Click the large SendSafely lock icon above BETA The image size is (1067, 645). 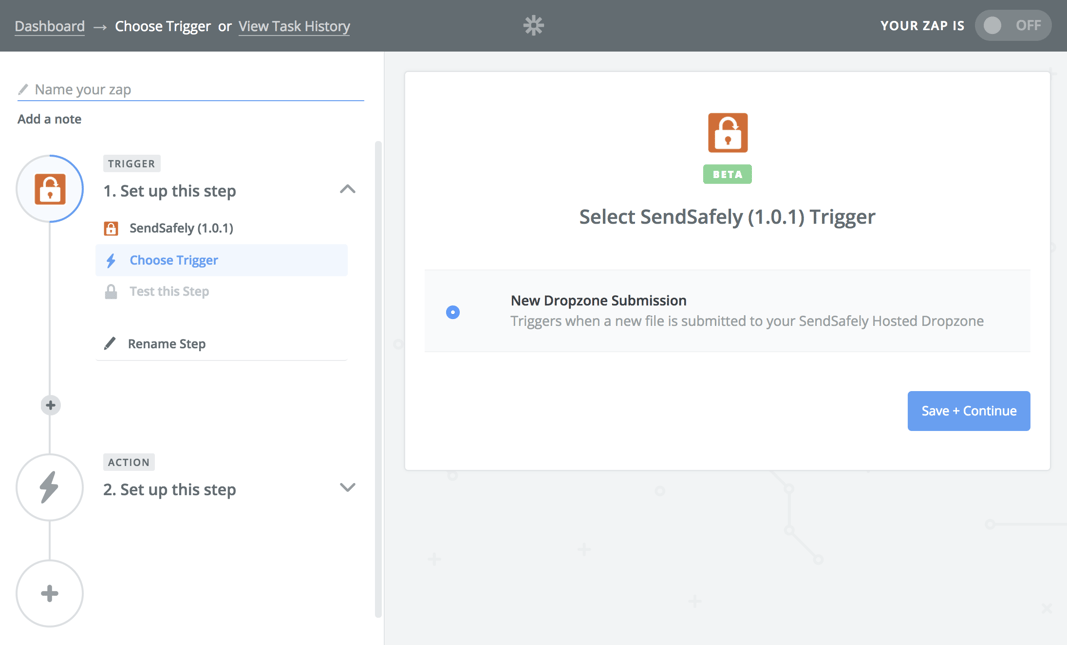pyautogui.click(x=727, y=132)
